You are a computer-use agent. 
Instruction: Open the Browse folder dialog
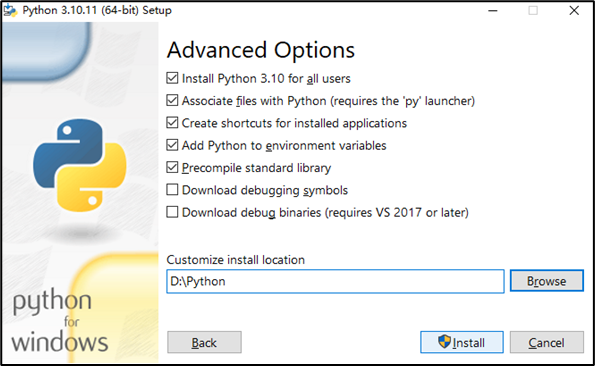[x=546, y=281]
